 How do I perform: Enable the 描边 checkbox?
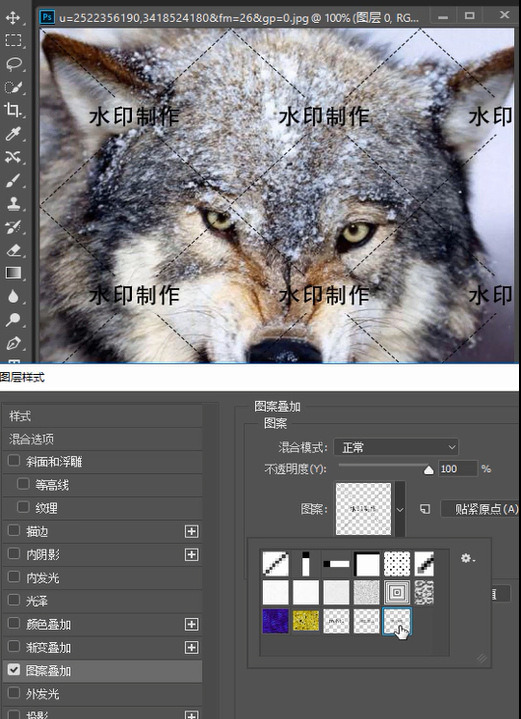point(14,531)
